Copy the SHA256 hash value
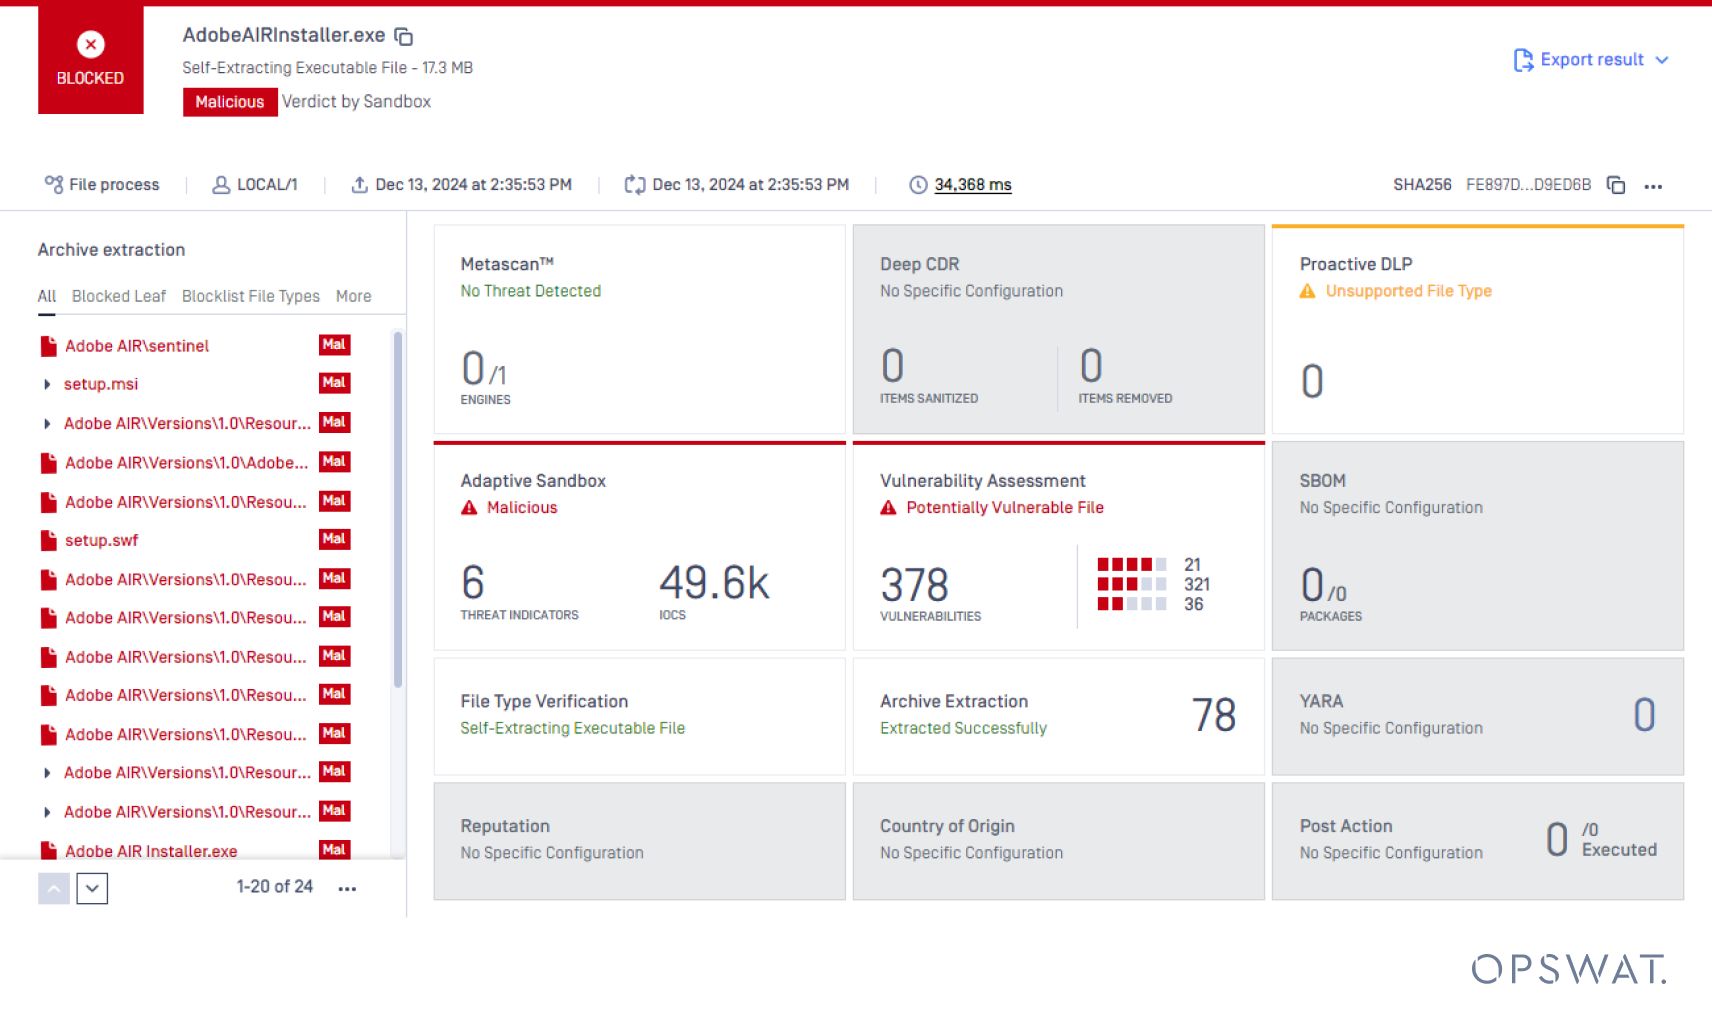 click(x=1615, y=185)
